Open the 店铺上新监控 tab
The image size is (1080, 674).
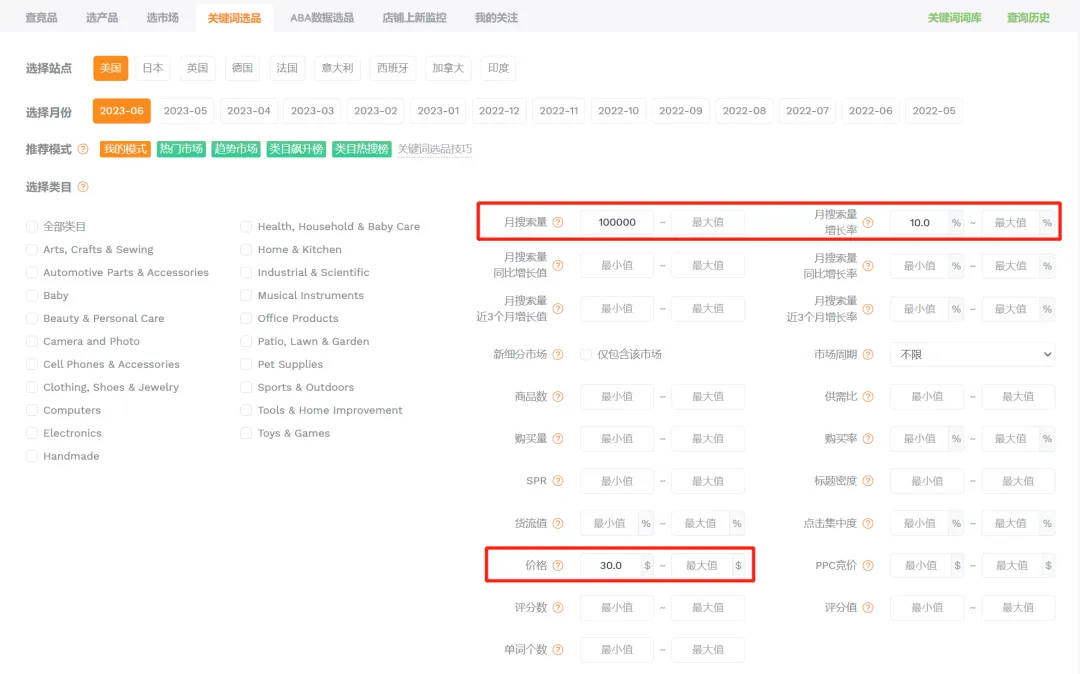coord(414,18)
